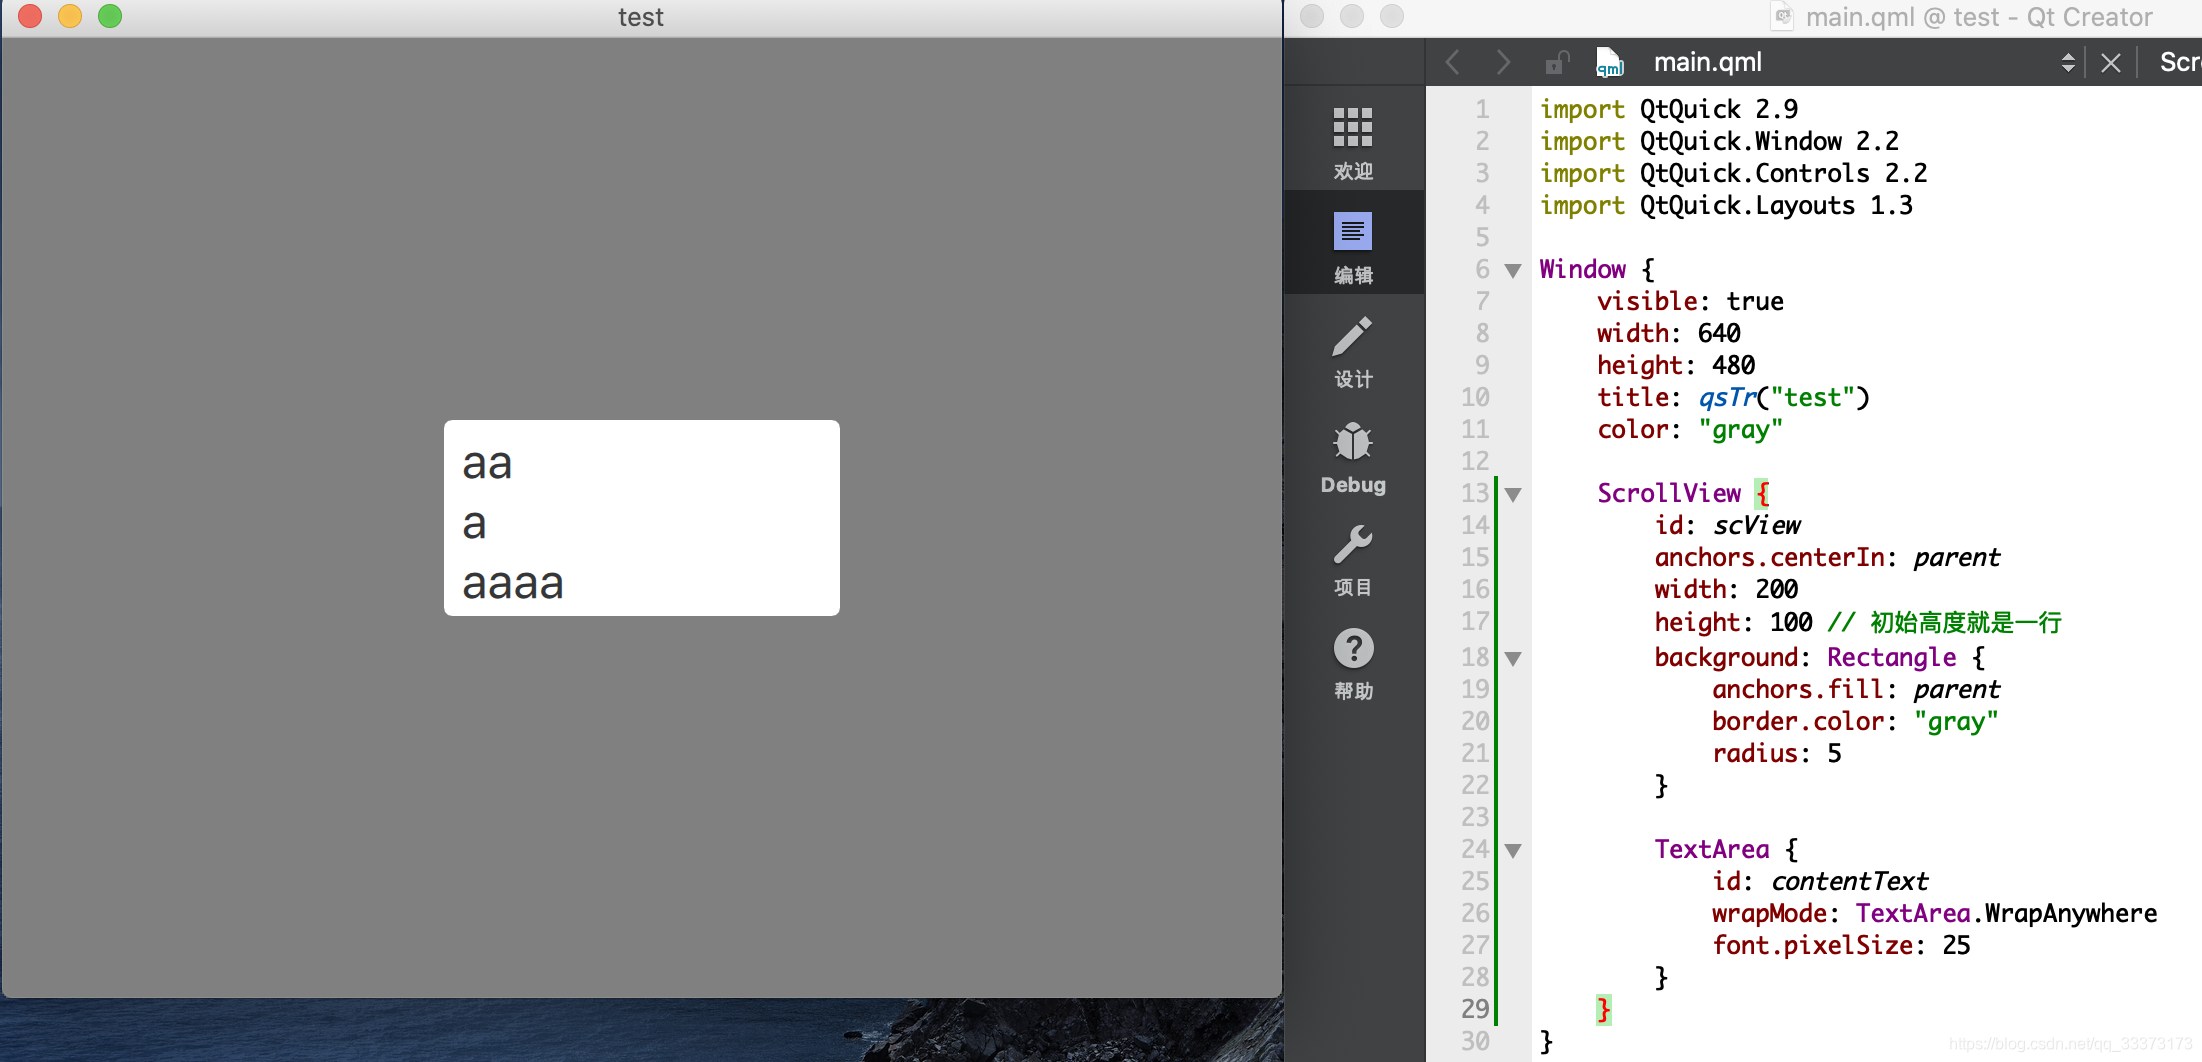
Task: Open the open-documents dropdown beside main.qml title
Action: pyautogui.click(x=2068, y=62)
